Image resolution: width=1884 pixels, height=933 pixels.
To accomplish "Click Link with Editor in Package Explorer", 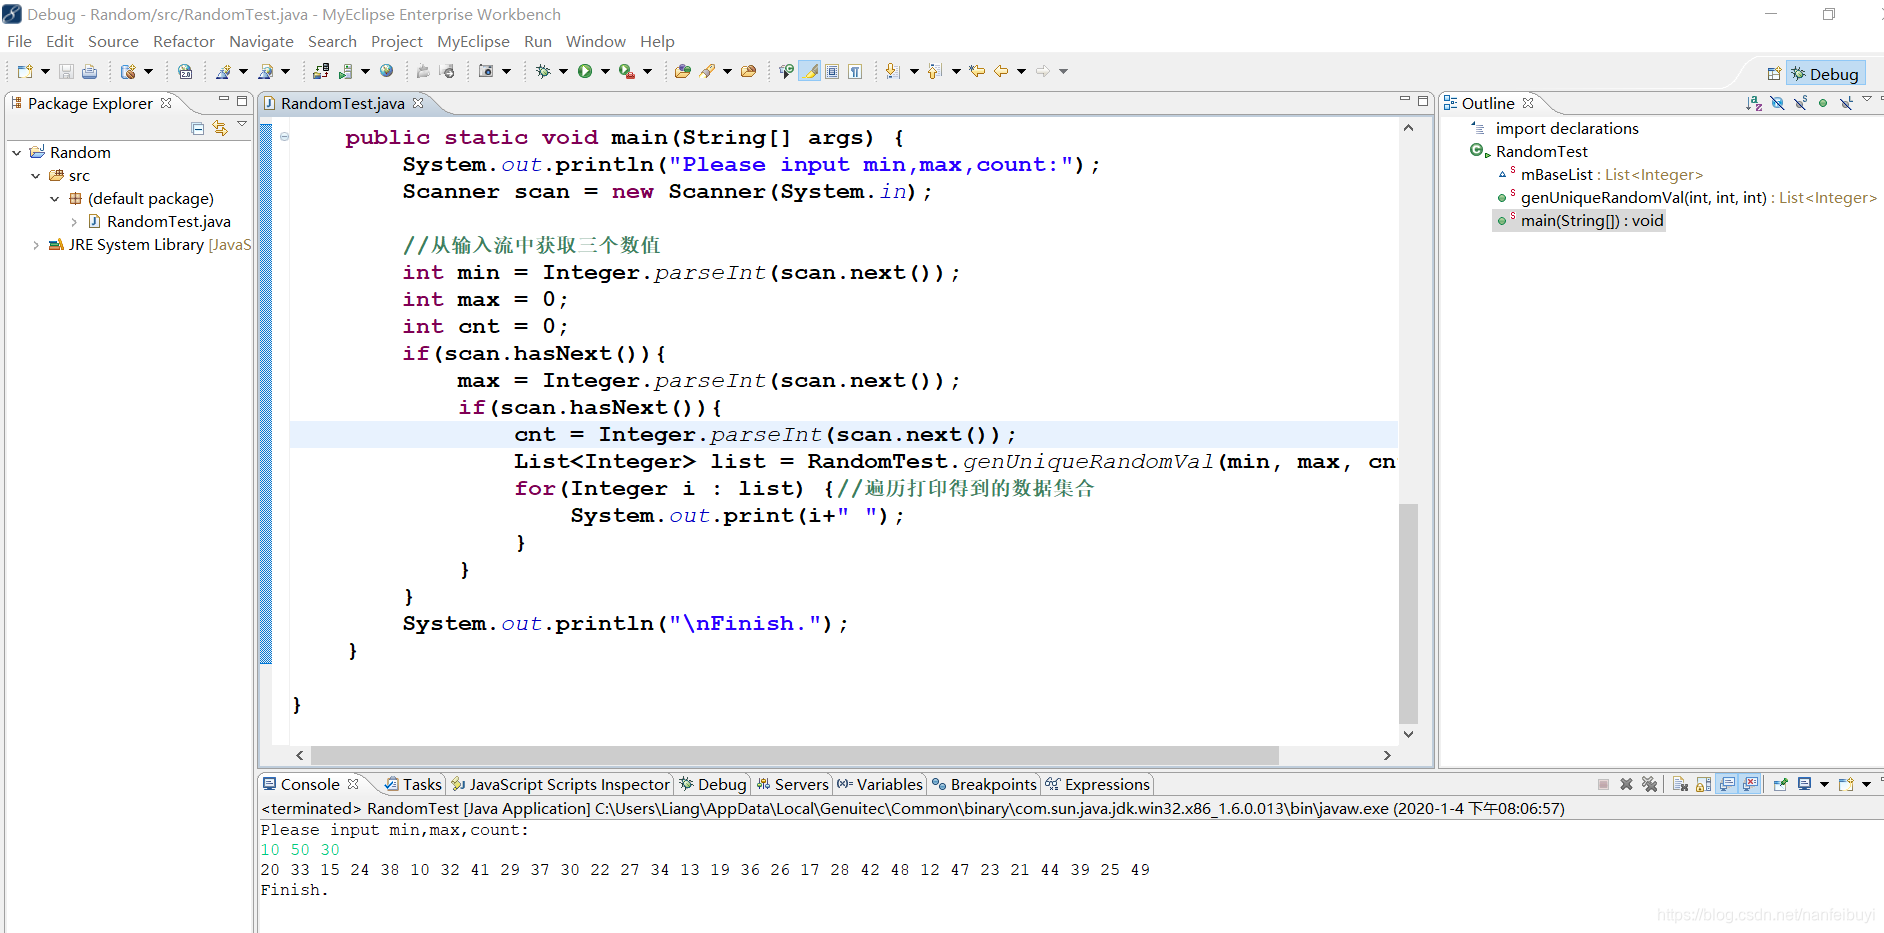I will [x=220, y=128].
